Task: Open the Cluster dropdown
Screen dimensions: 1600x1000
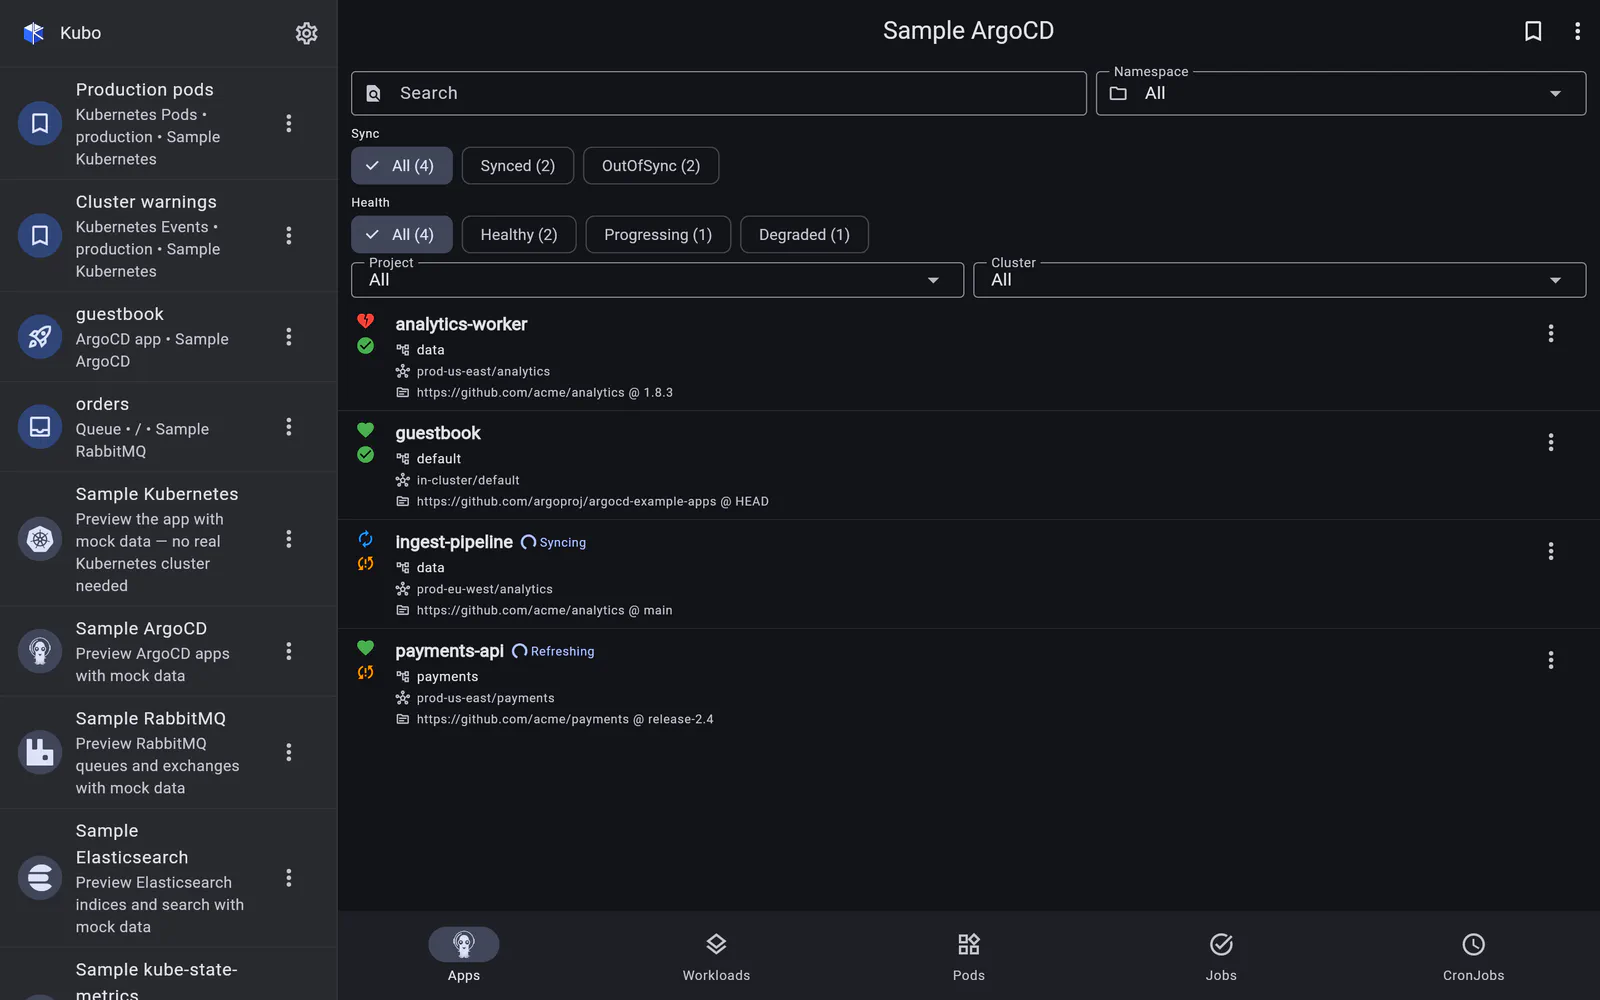Action: [1280, 280]
